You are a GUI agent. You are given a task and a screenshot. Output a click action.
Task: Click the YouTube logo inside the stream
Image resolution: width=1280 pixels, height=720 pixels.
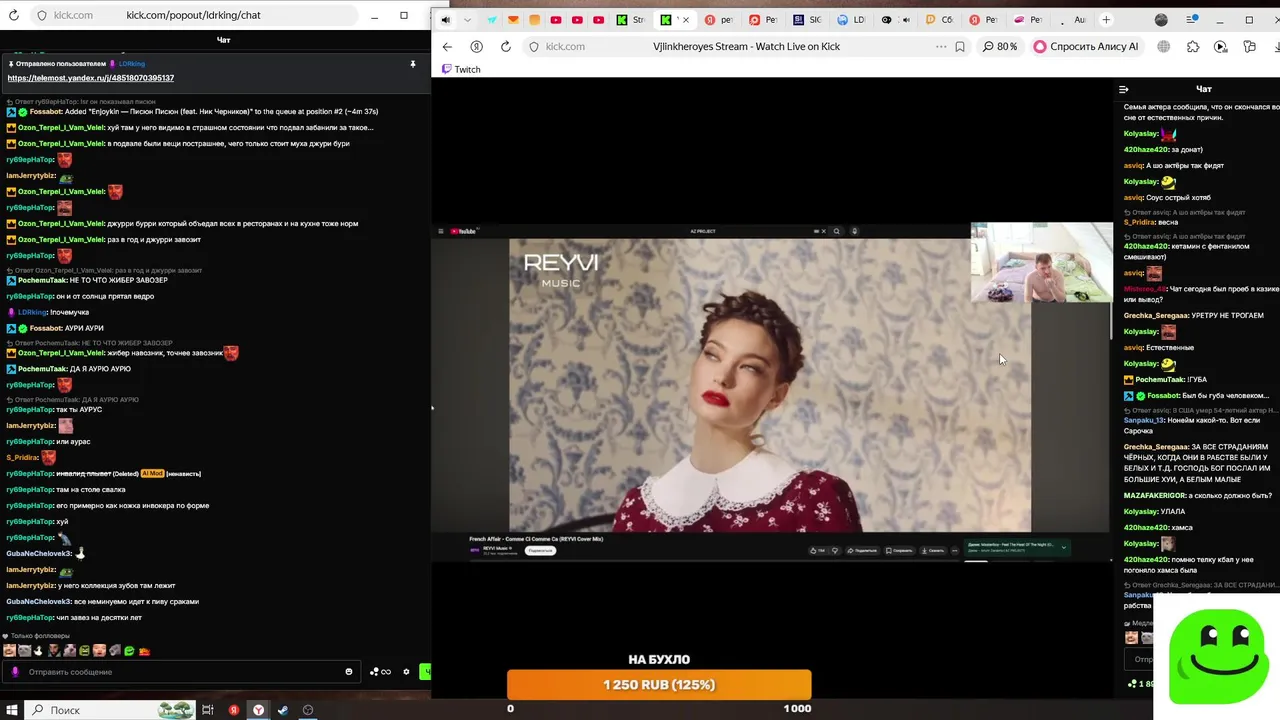pyautogui.click(x=462, y=231)
